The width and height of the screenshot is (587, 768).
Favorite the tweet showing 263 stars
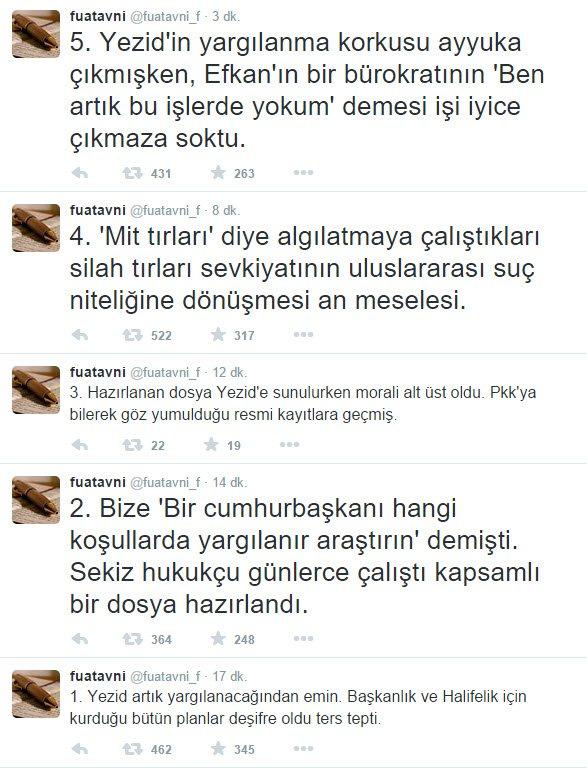tap(218, 172)
